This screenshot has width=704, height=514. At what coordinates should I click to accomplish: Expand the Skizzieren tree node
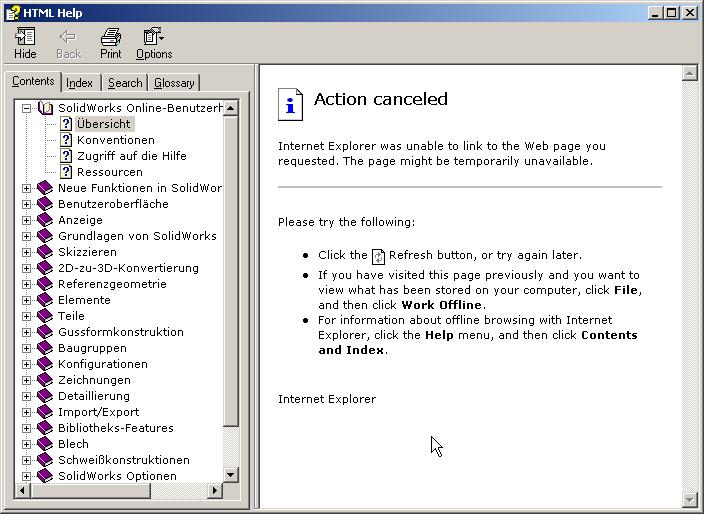pyautogui.click(x=26, y=252)
